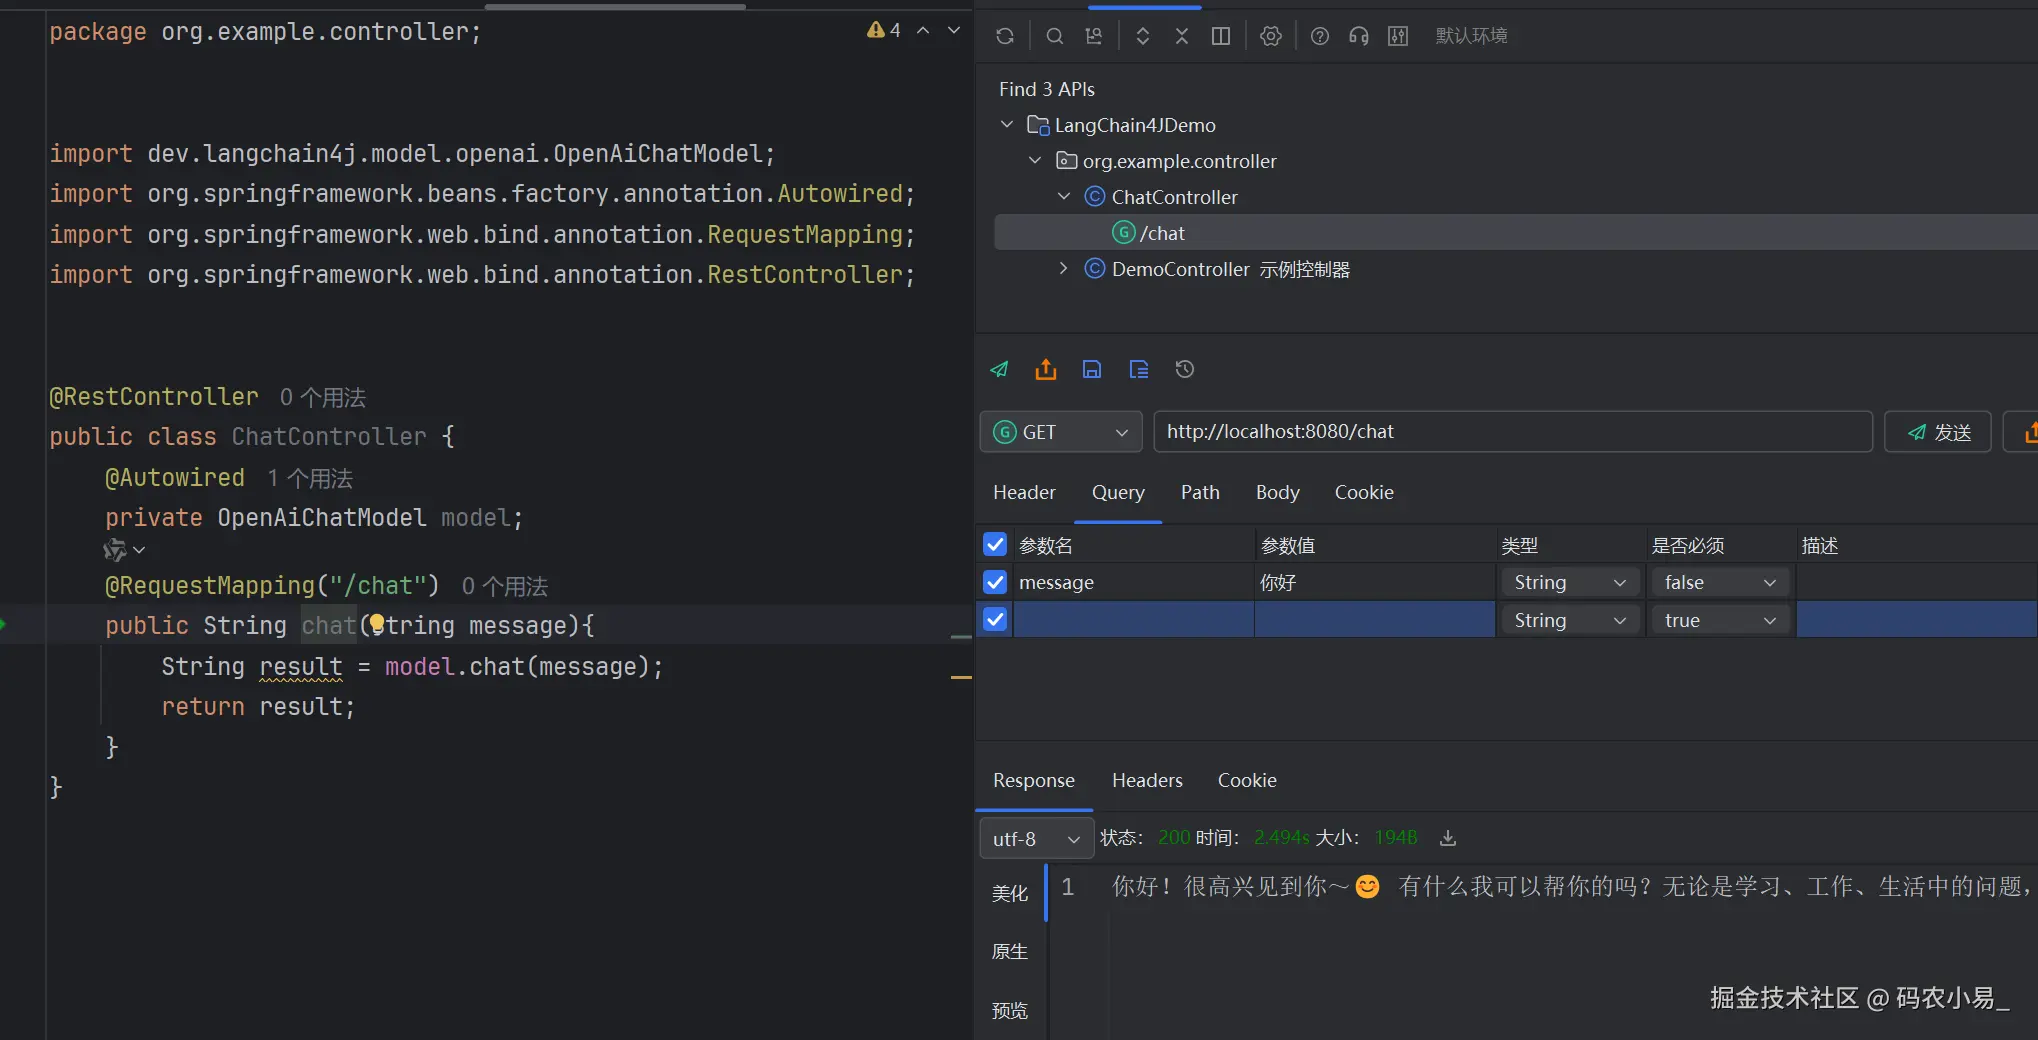Image resolution: width=2038 pixels, height=1040 pixels.
Task: Click the search icon in API toolbar
Action: tap(1054, 36)
